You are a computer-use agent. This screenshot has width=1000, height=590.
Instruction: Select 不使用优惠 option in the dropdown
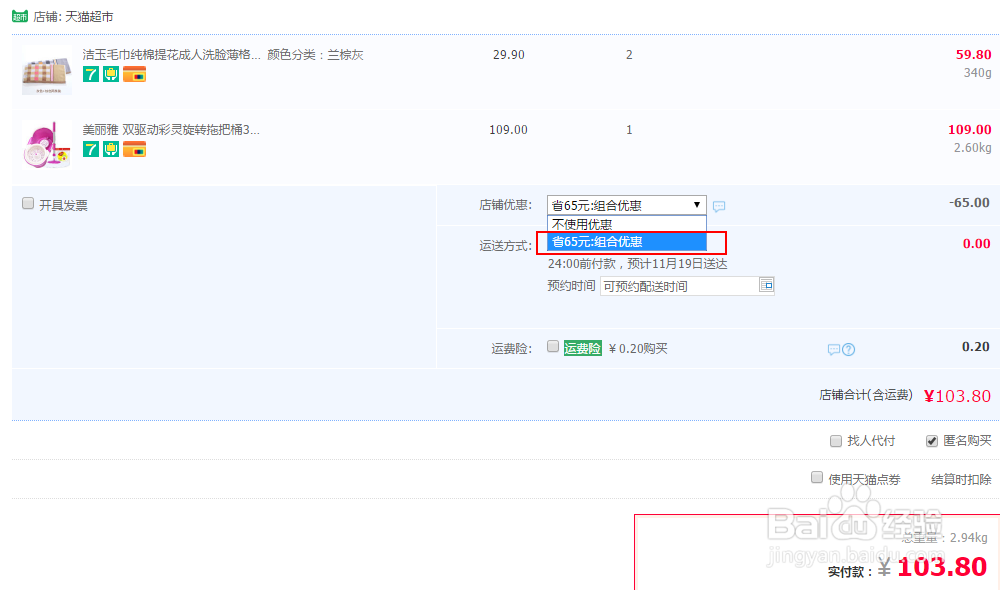(x=626, y=224)
